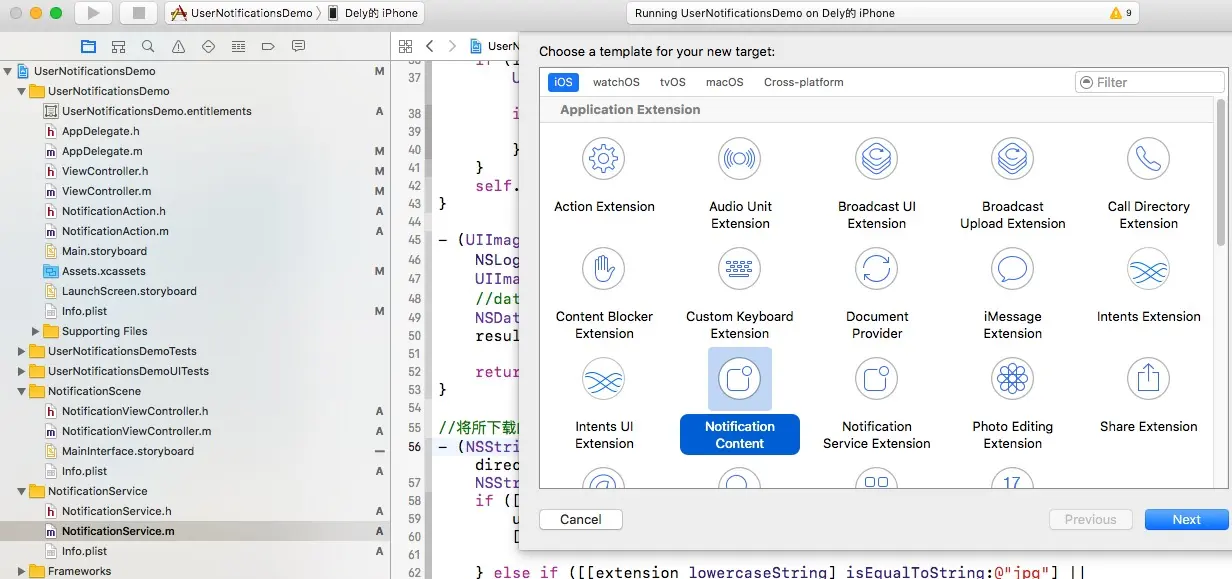Choose the Document Provider template
1232x579 pixels.
click(877, 293)
